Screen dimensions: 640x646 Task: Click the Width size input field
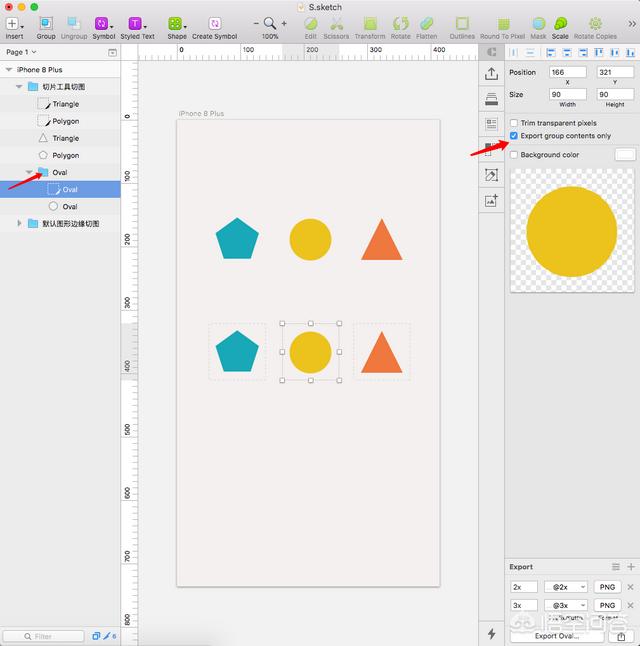coord(567,94)
